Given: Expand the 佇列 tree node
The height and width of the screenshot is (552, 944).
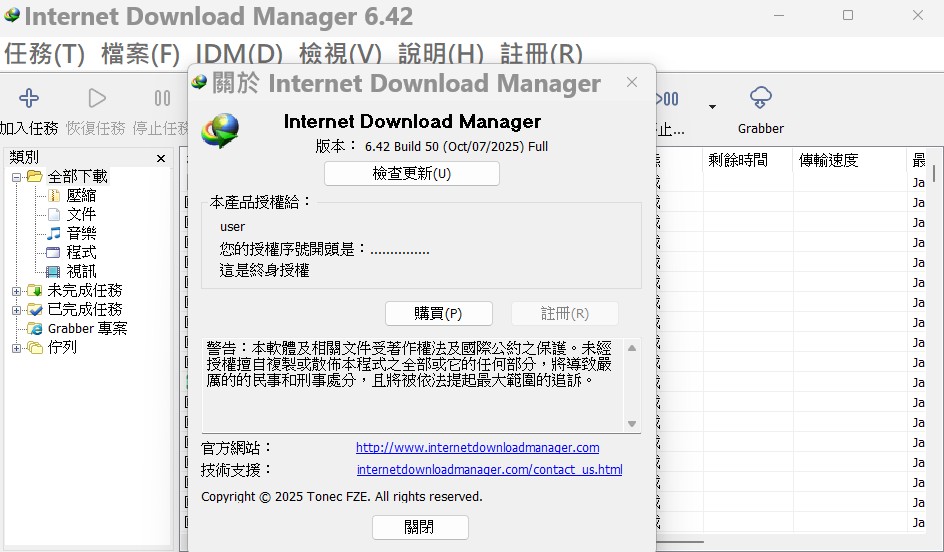Looking at the screenshot, I should click(x=17, y=348).
